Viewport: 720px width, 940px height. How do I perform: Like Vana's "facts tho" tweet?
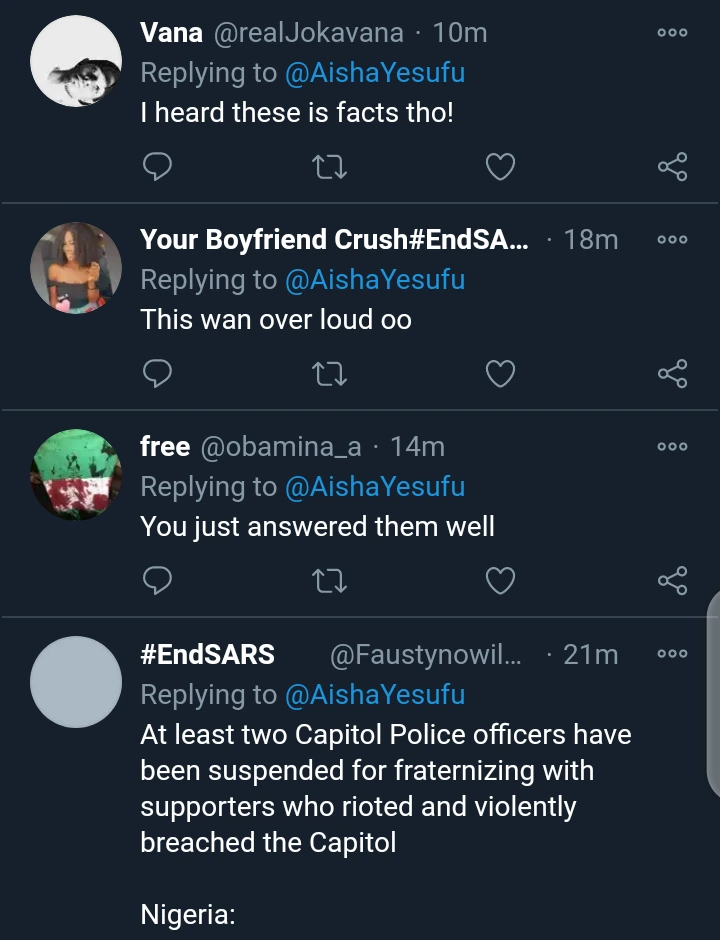(x=500, y=167)
